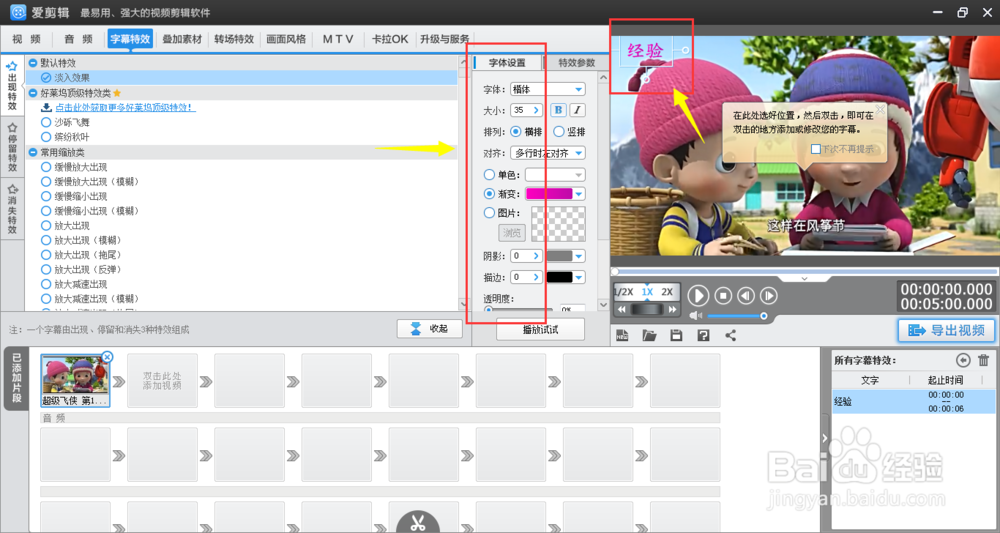Open a project with the folder icon
1000x533 pixels.
[649, 335]
